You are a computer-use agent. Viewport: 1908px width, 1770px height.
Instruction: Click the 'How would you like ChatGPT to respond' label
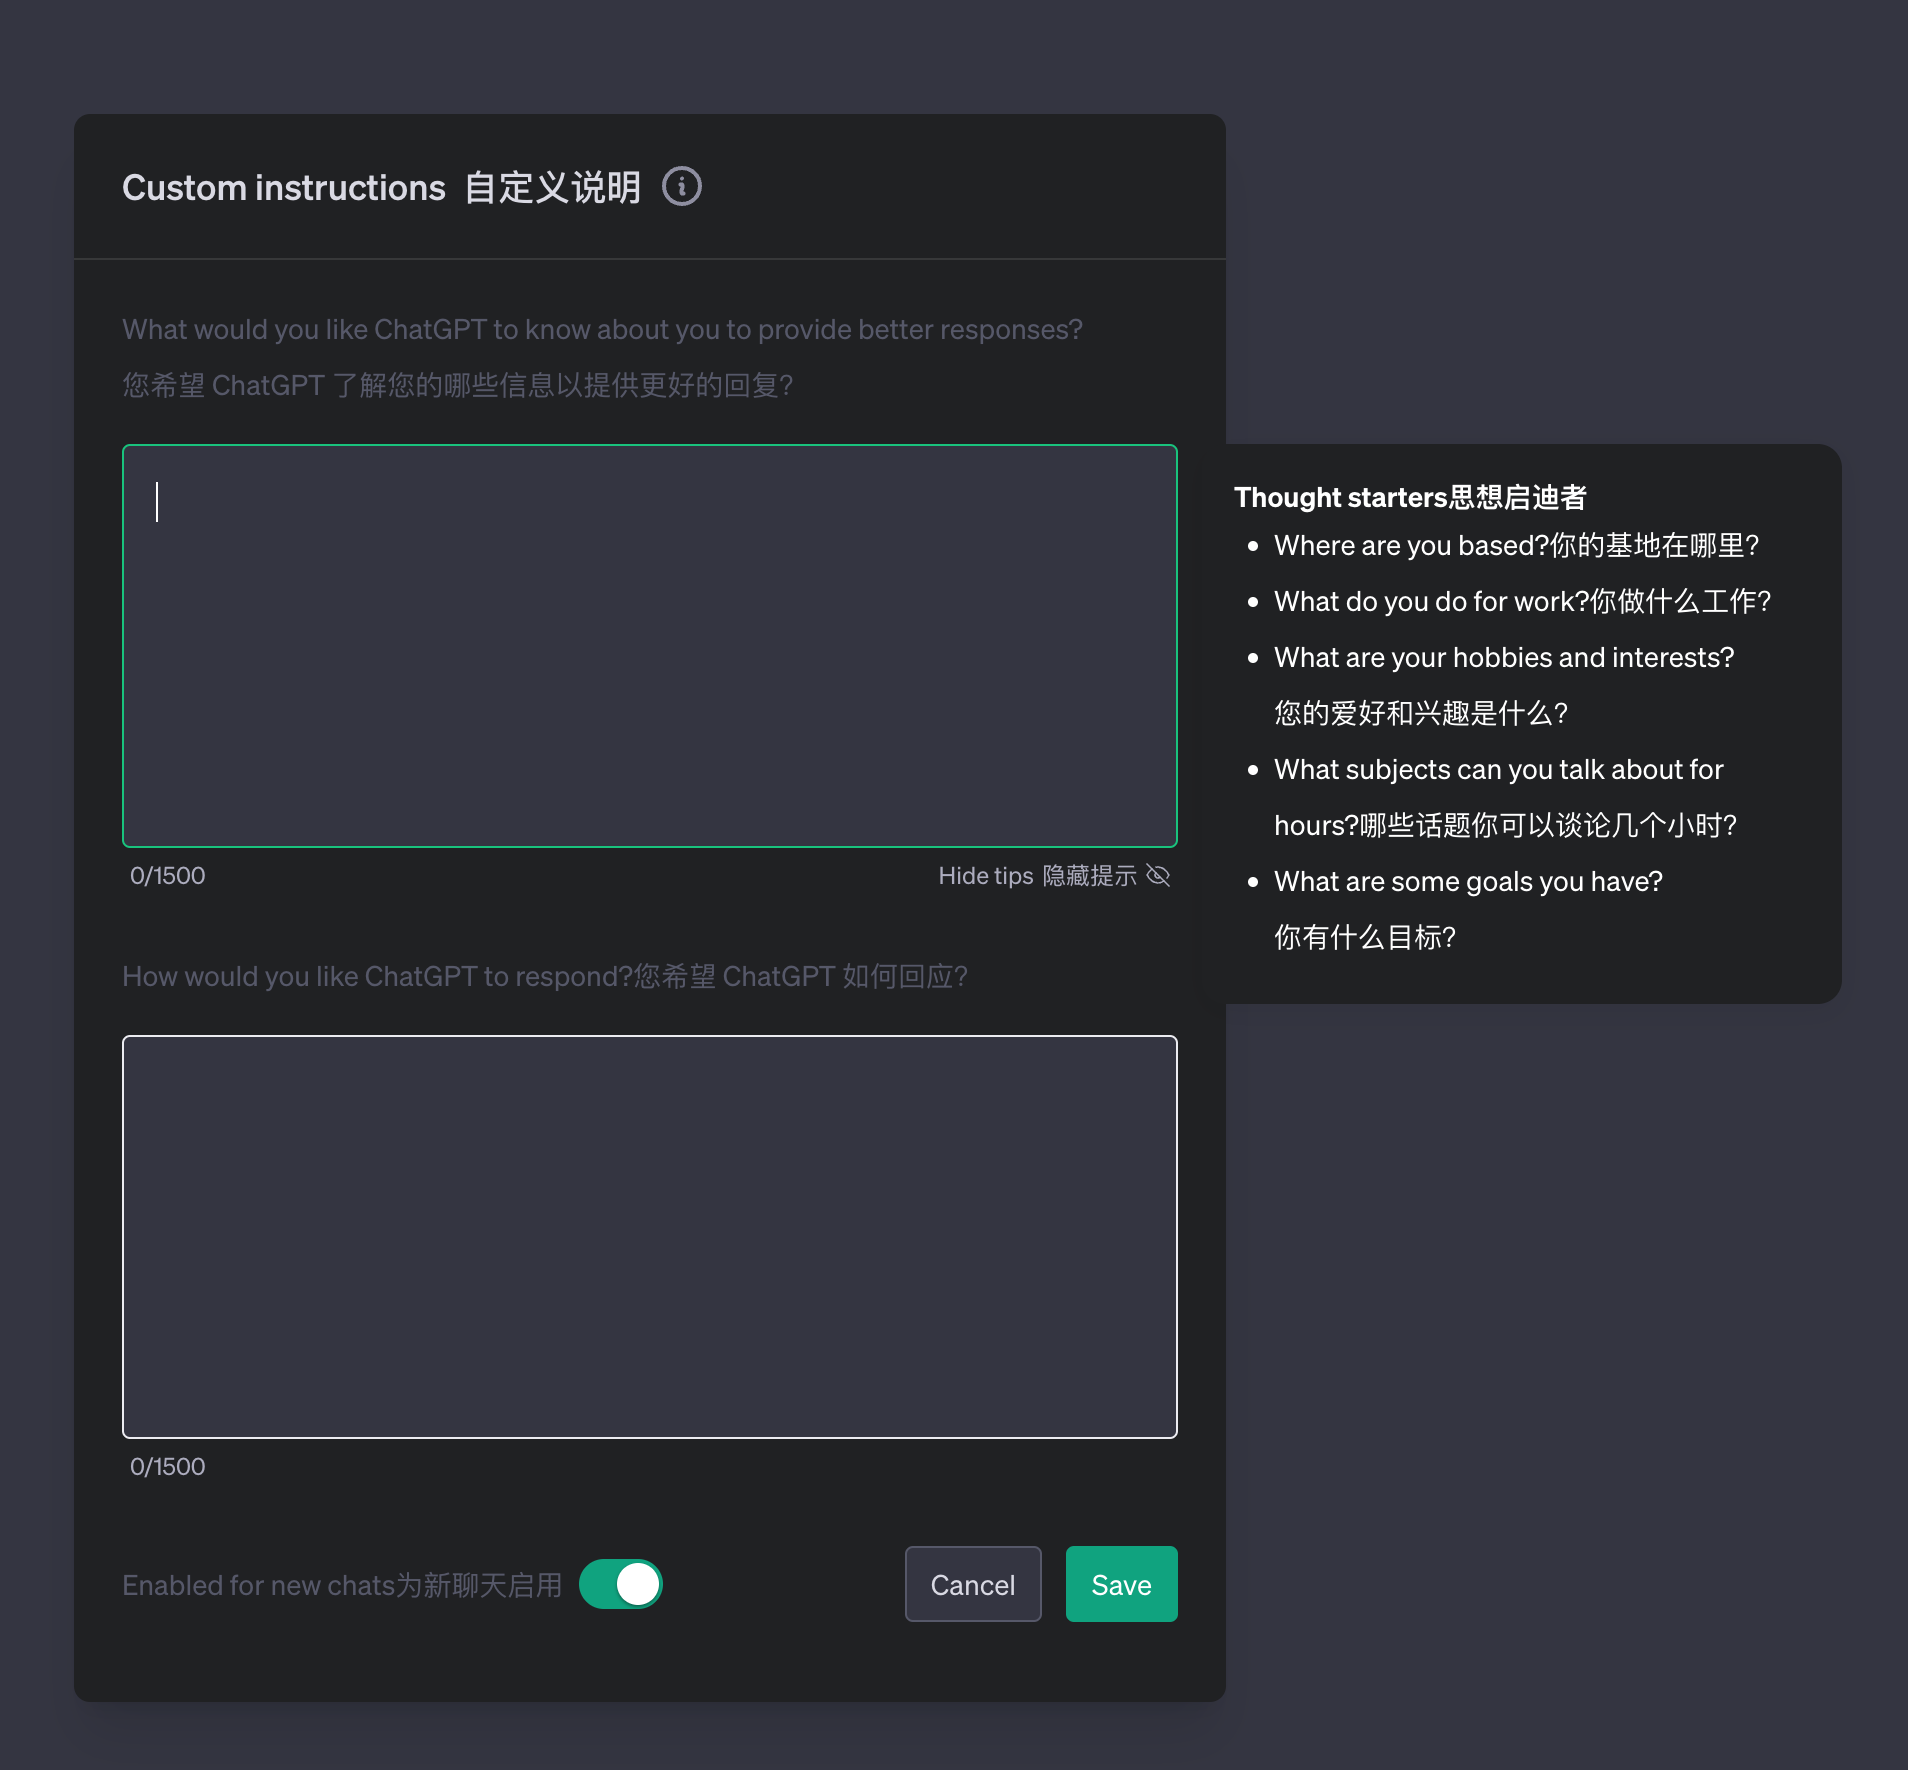[x=545, y=976]
